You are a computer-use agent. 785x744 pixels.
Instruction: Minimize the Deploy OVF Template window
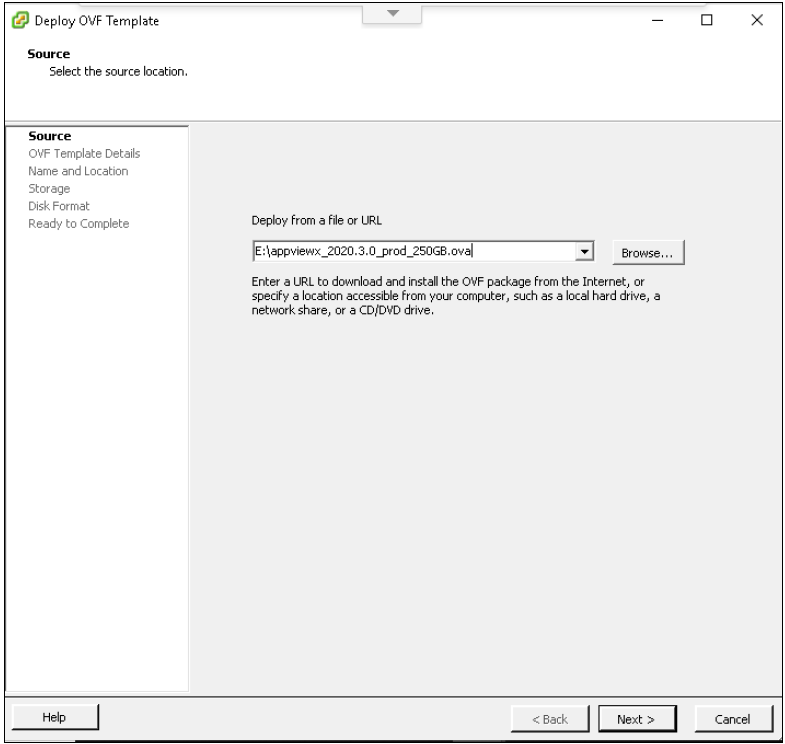tap(657, 20)
